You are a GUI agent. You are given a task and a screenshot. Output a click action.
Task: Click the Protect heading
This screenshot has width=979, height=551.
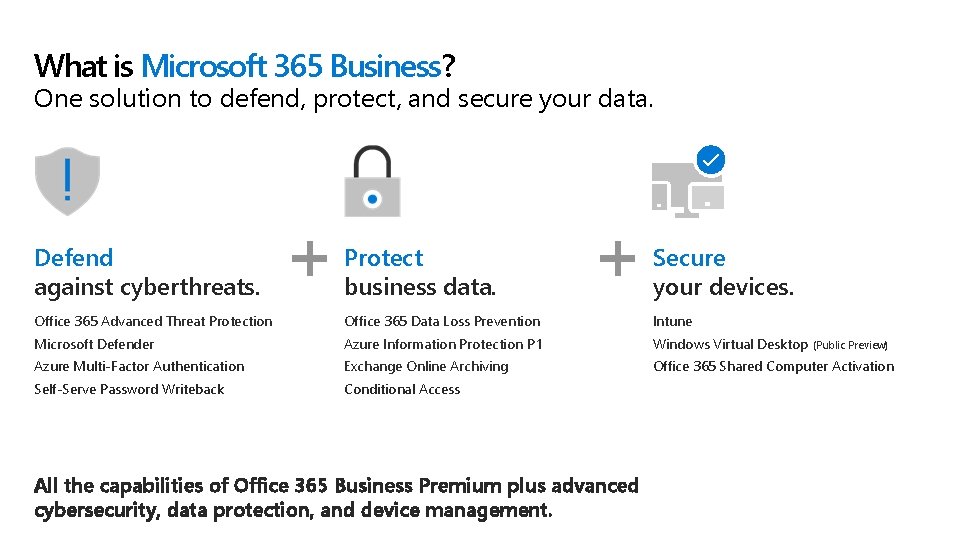[x=384, y=258]
